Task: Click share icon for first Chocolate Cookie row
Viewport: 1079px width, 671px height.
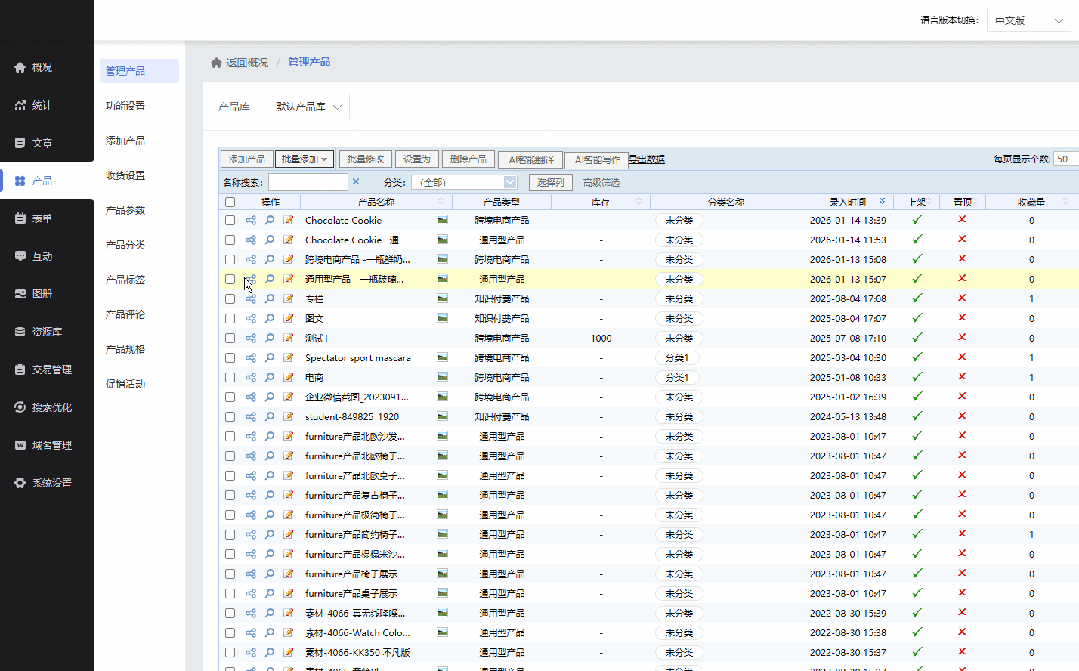Action: pos(251,220)
